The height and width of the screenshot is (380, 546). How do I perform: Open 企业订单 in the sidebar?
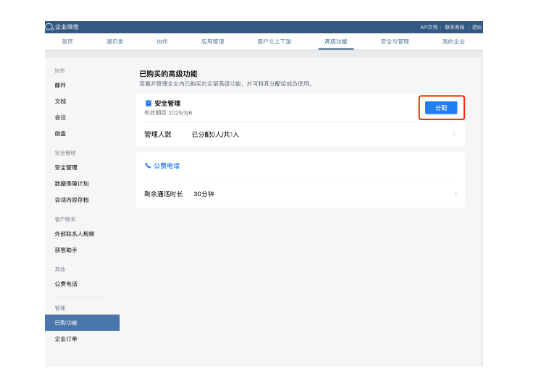point(66,339)
